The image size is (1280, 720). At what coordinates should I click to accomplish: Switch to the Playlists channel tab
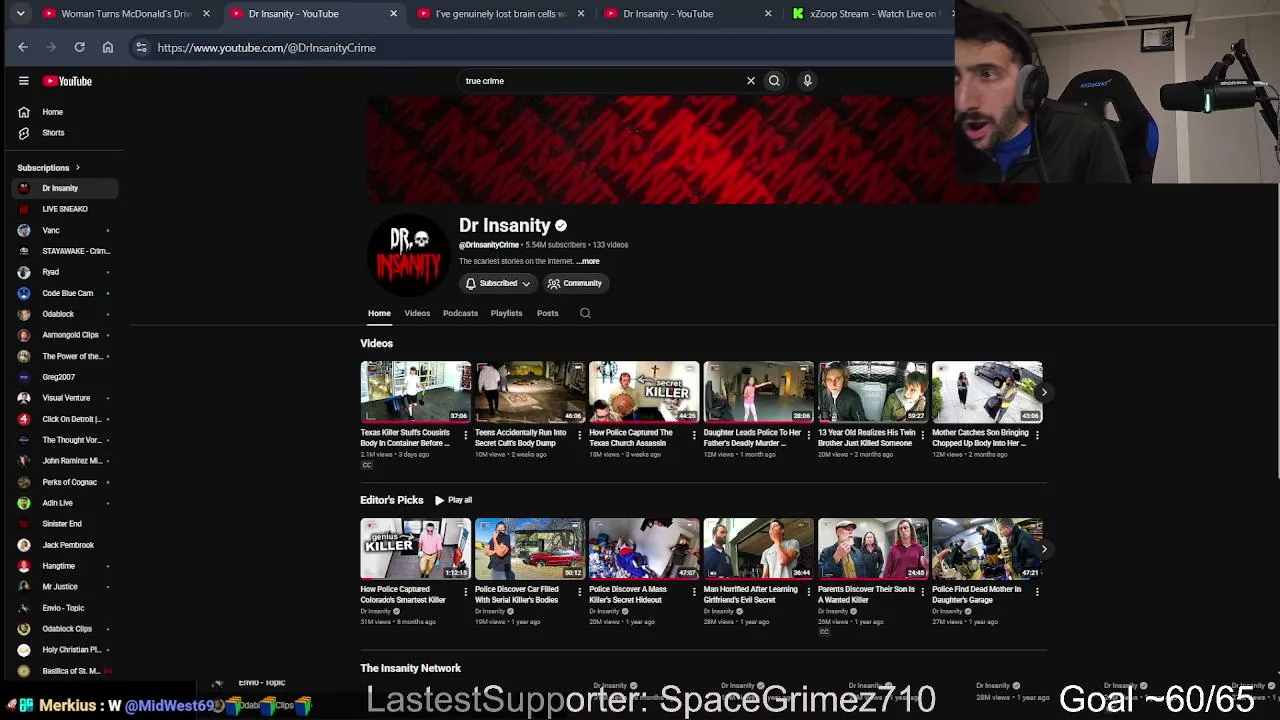point(506,313)
